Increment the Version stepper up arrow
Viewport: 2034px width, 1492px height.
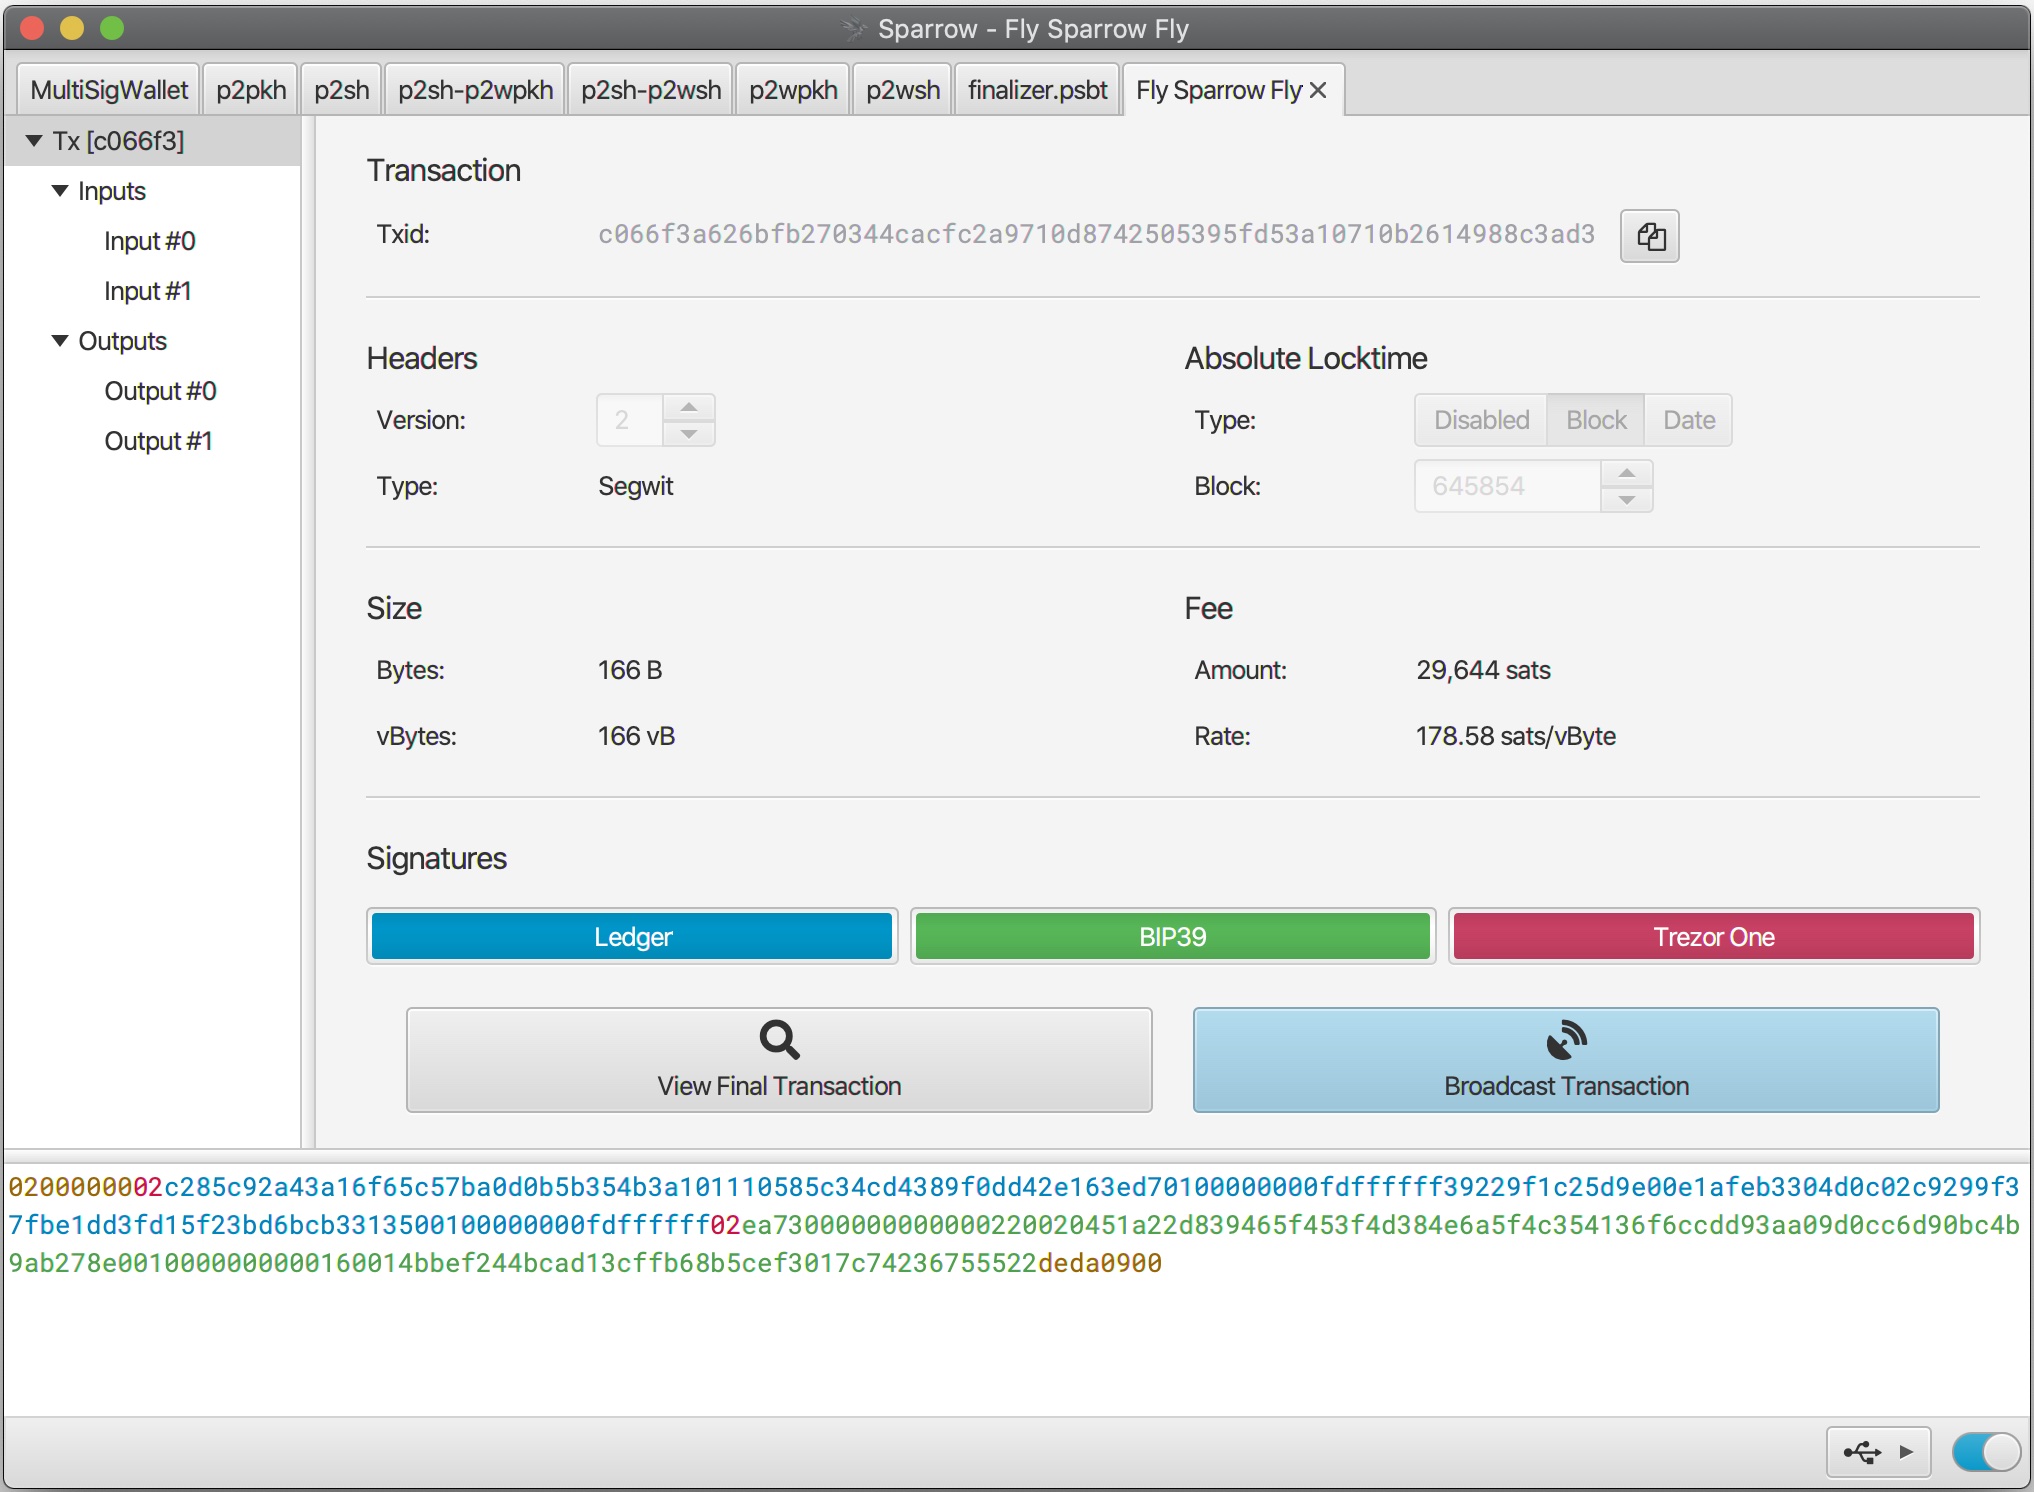tap(688, 407)
